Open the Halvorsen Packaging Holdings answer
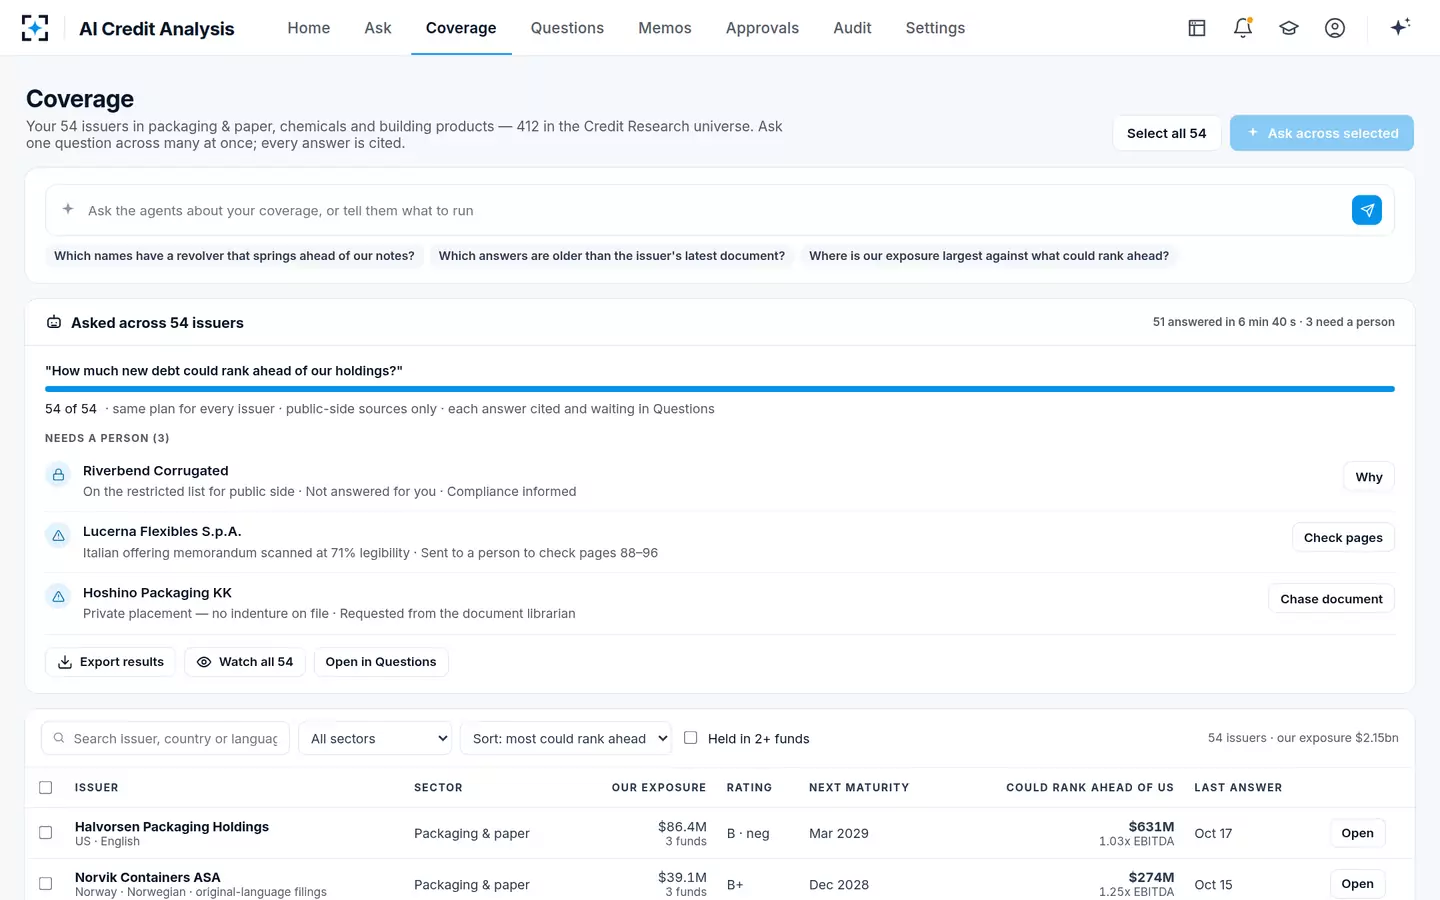Image resolution: width=1440 pixels, height=900 pixels. [x=1357, y=833]
